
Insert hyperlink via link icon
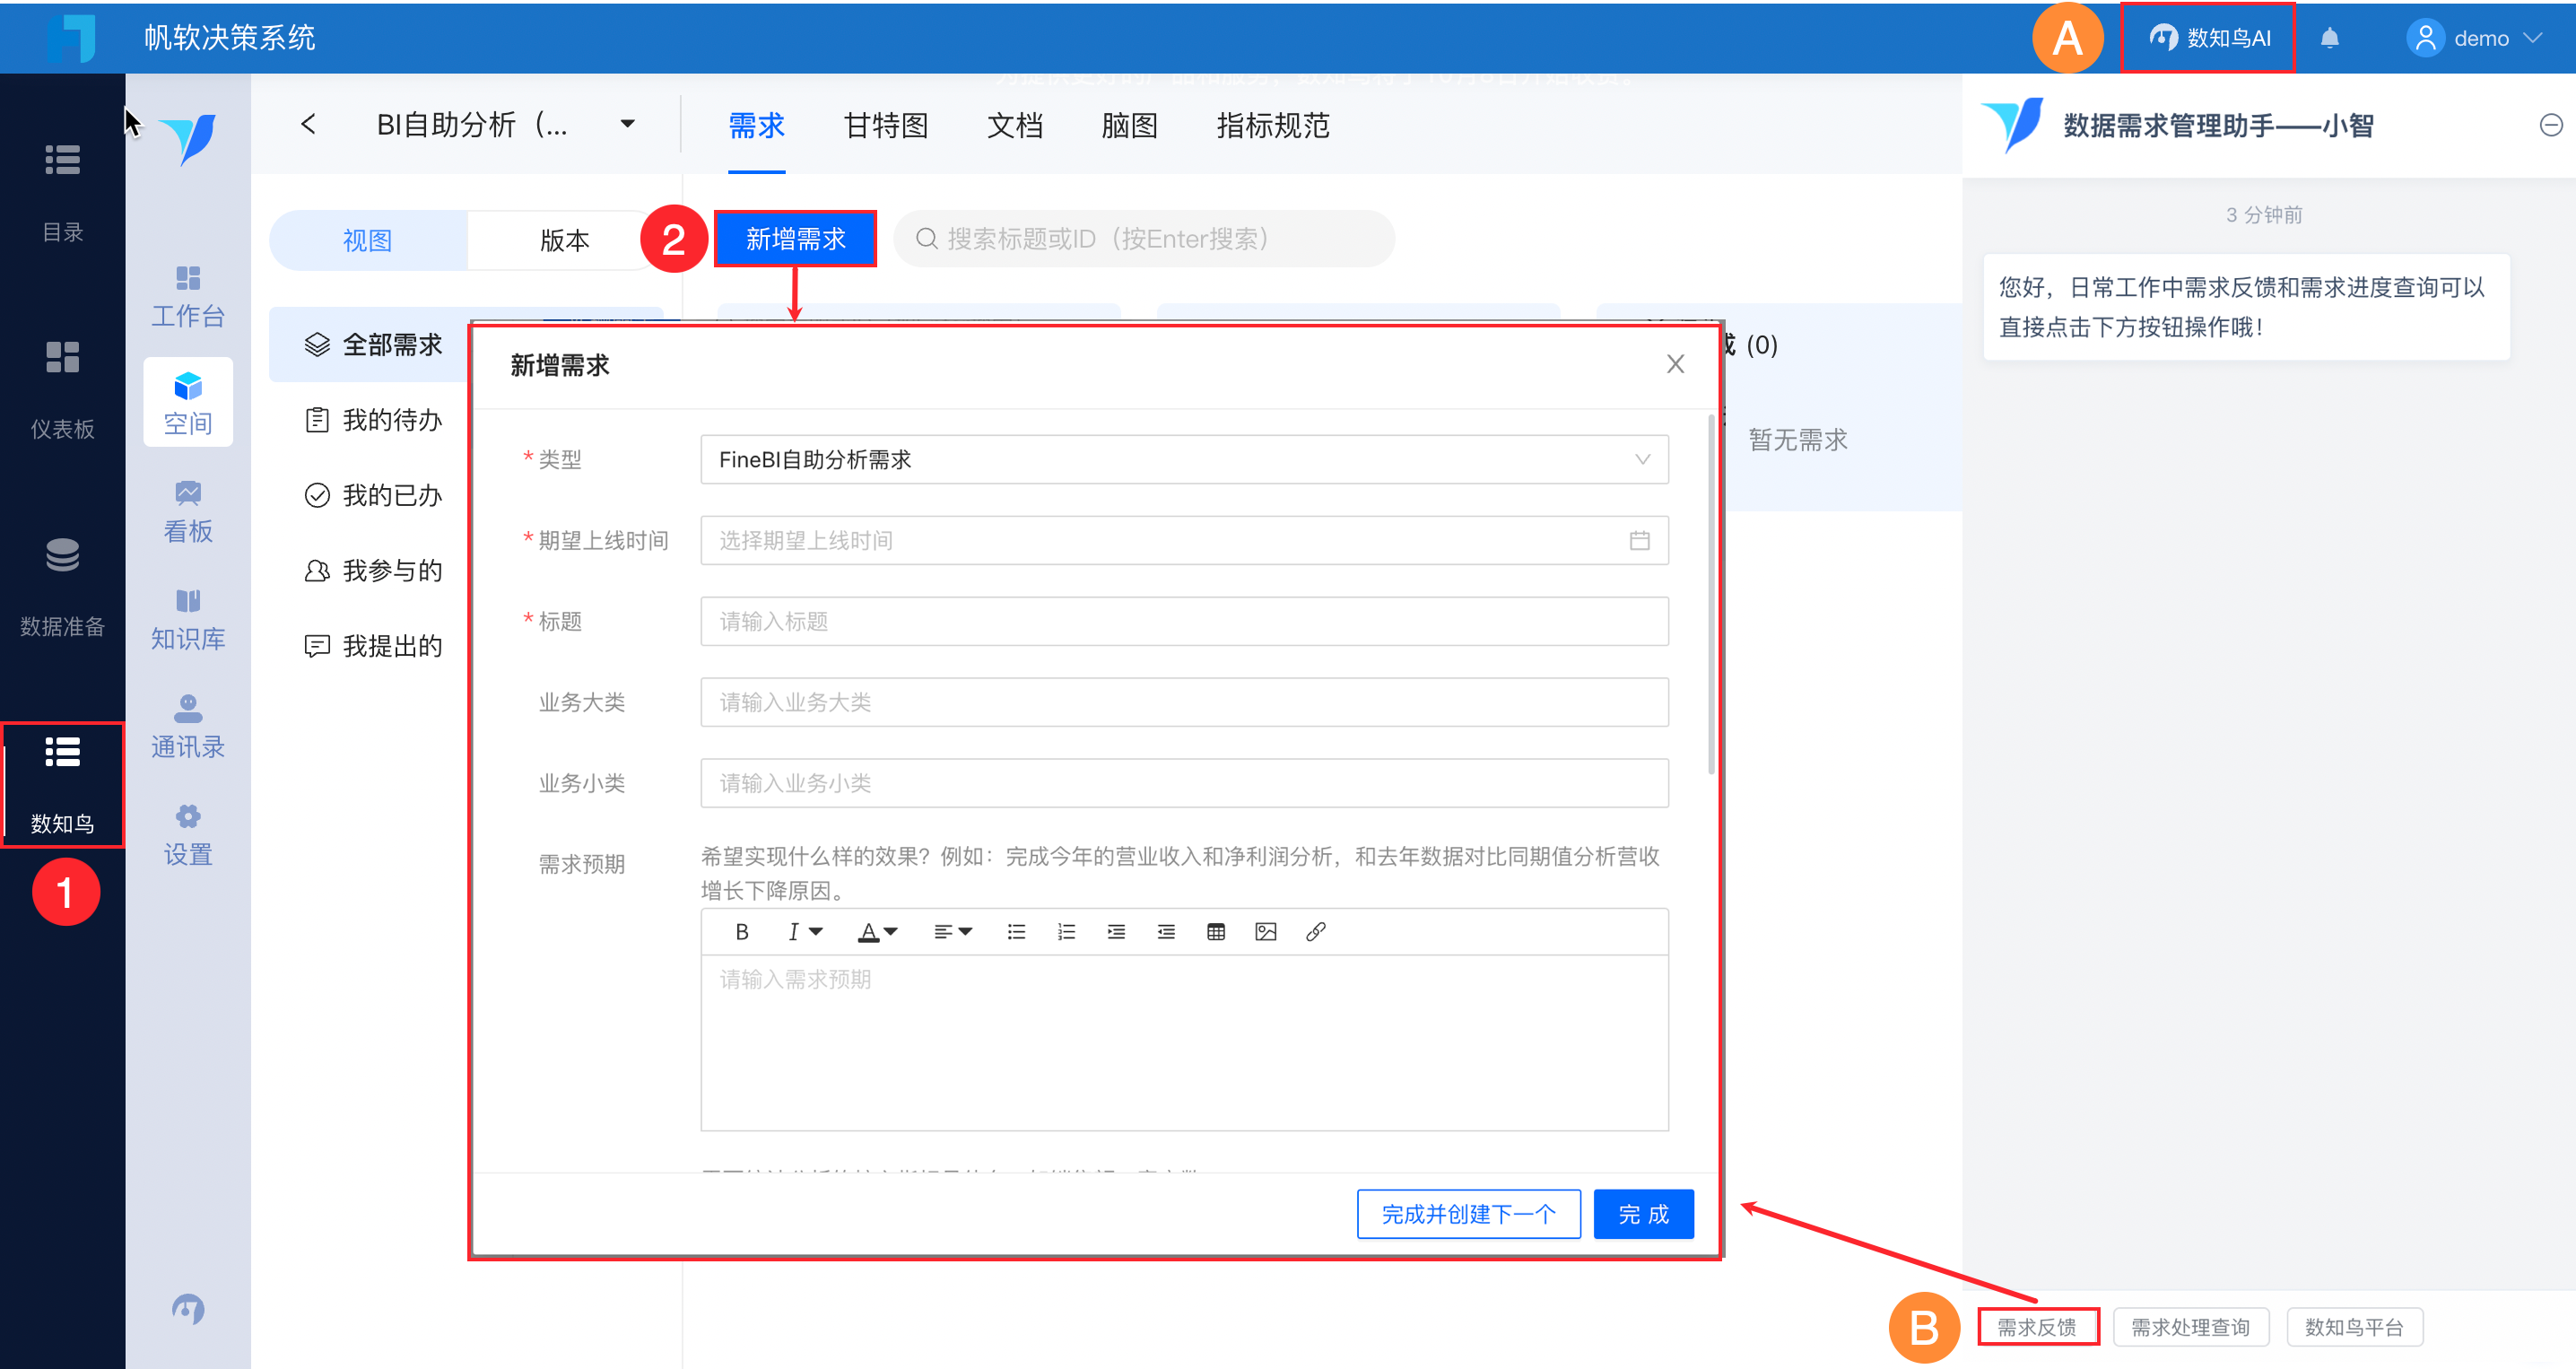point(1315,932)
